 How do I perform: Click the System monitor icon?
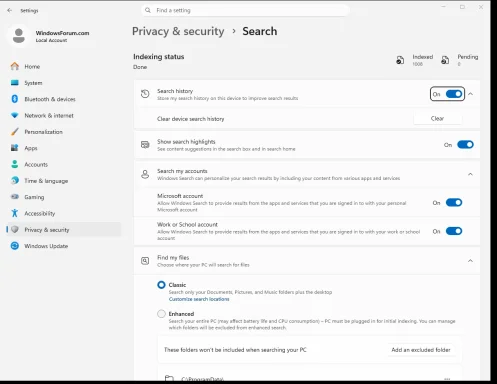pos(15,83)
